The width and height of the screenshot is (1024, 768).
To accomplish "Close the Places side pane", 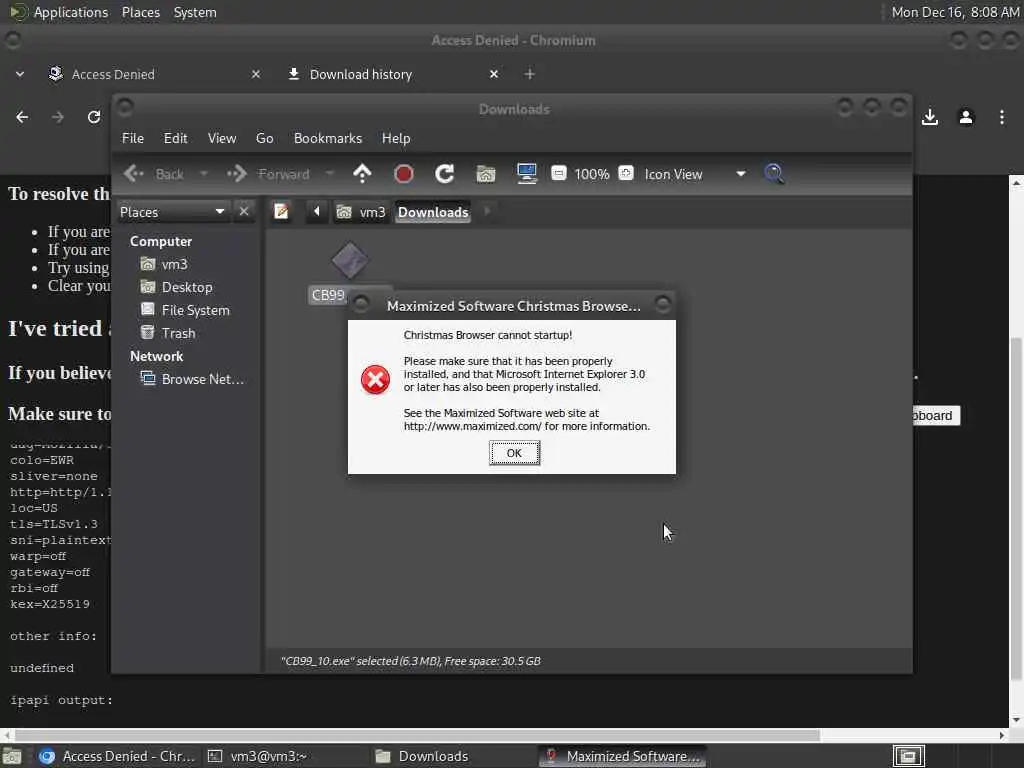I will pos(244,212).
